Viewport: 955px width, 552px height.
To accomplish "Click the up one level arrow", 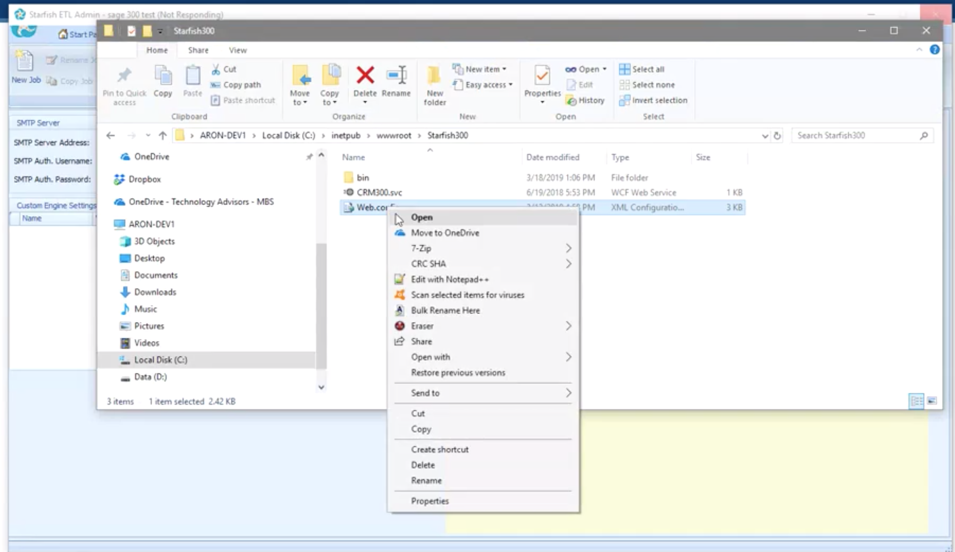I will click(163, 135).
